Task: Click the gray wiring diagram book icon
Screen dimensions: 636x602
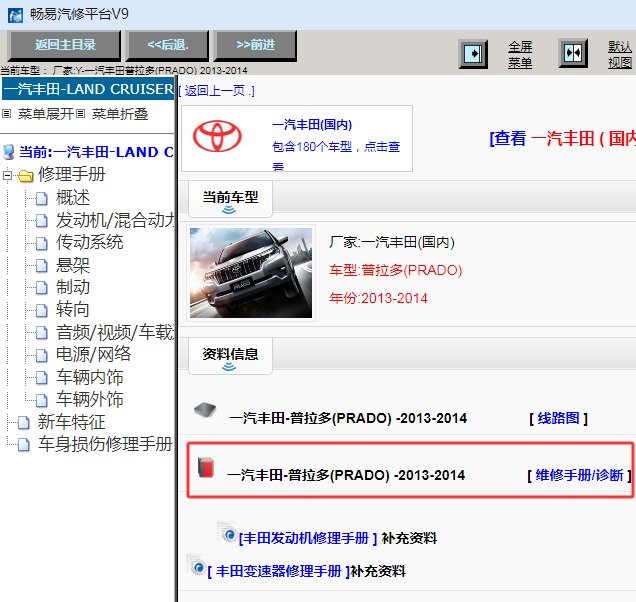Action: tap(205, 410)
